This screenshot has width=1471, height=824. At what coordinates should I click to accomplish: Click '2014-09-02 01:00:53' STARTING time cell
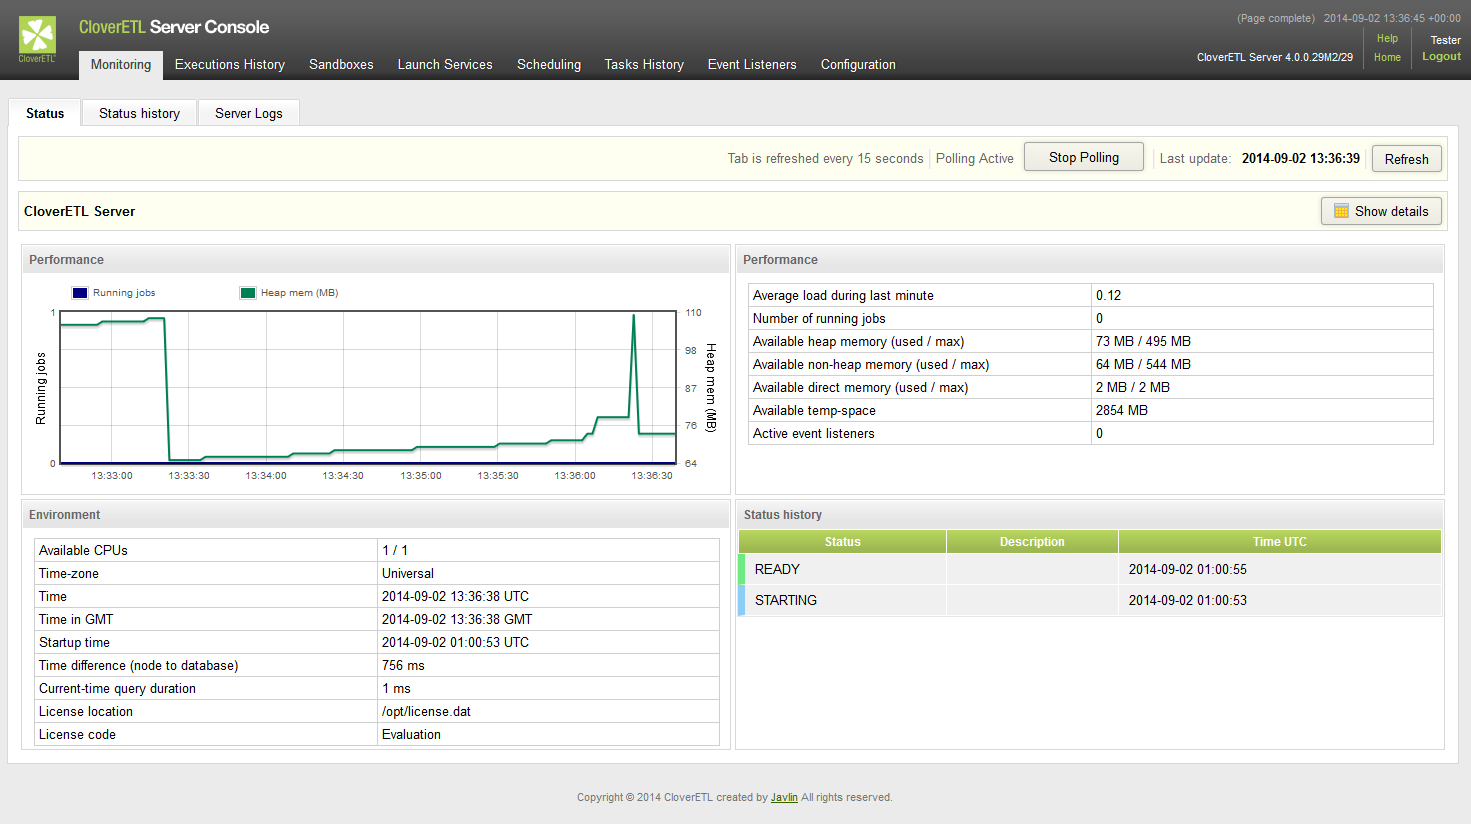pyautogui.click(x=1187, y=600)
